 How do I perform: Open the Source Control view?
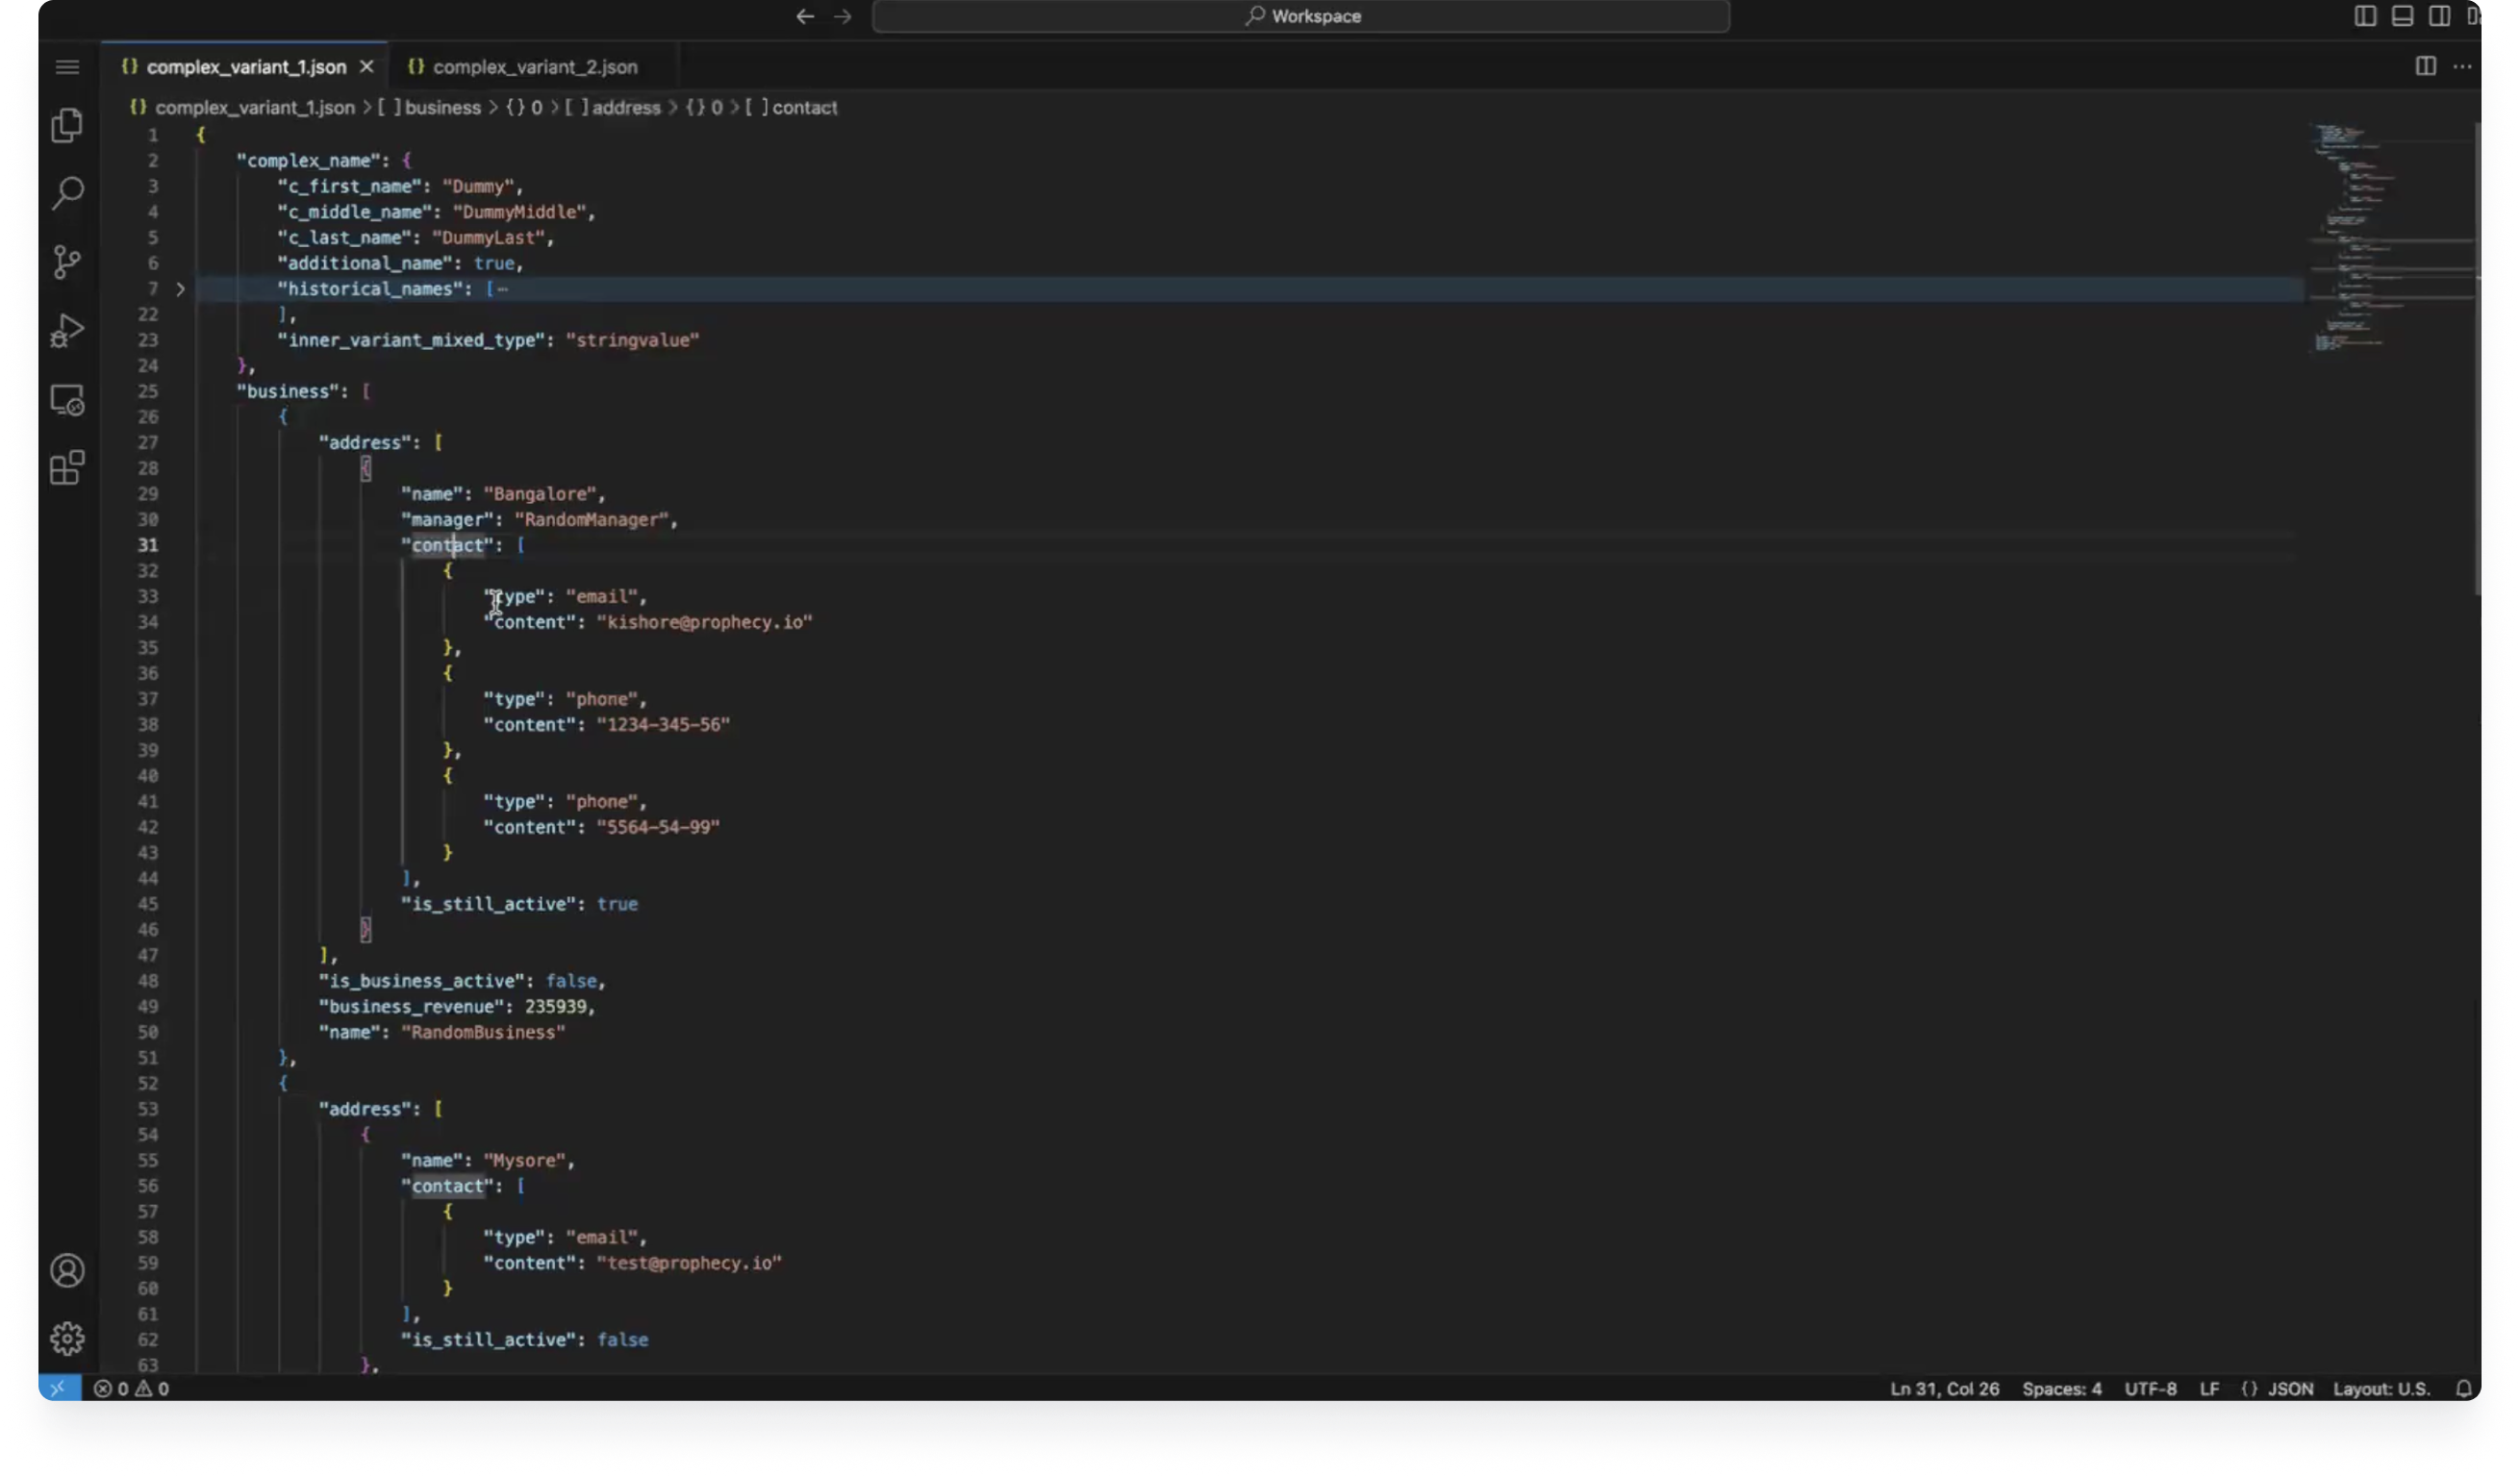(67, 262)
